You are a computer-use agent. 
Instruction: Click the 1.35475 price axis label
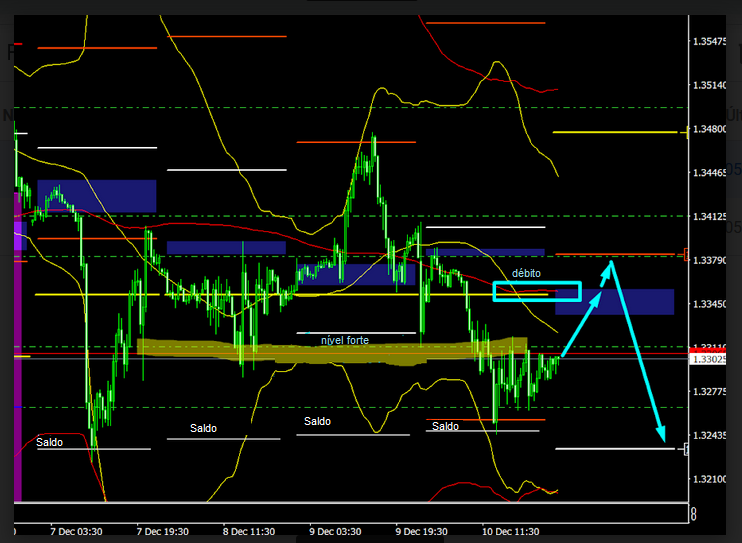(x=711, y=41)
